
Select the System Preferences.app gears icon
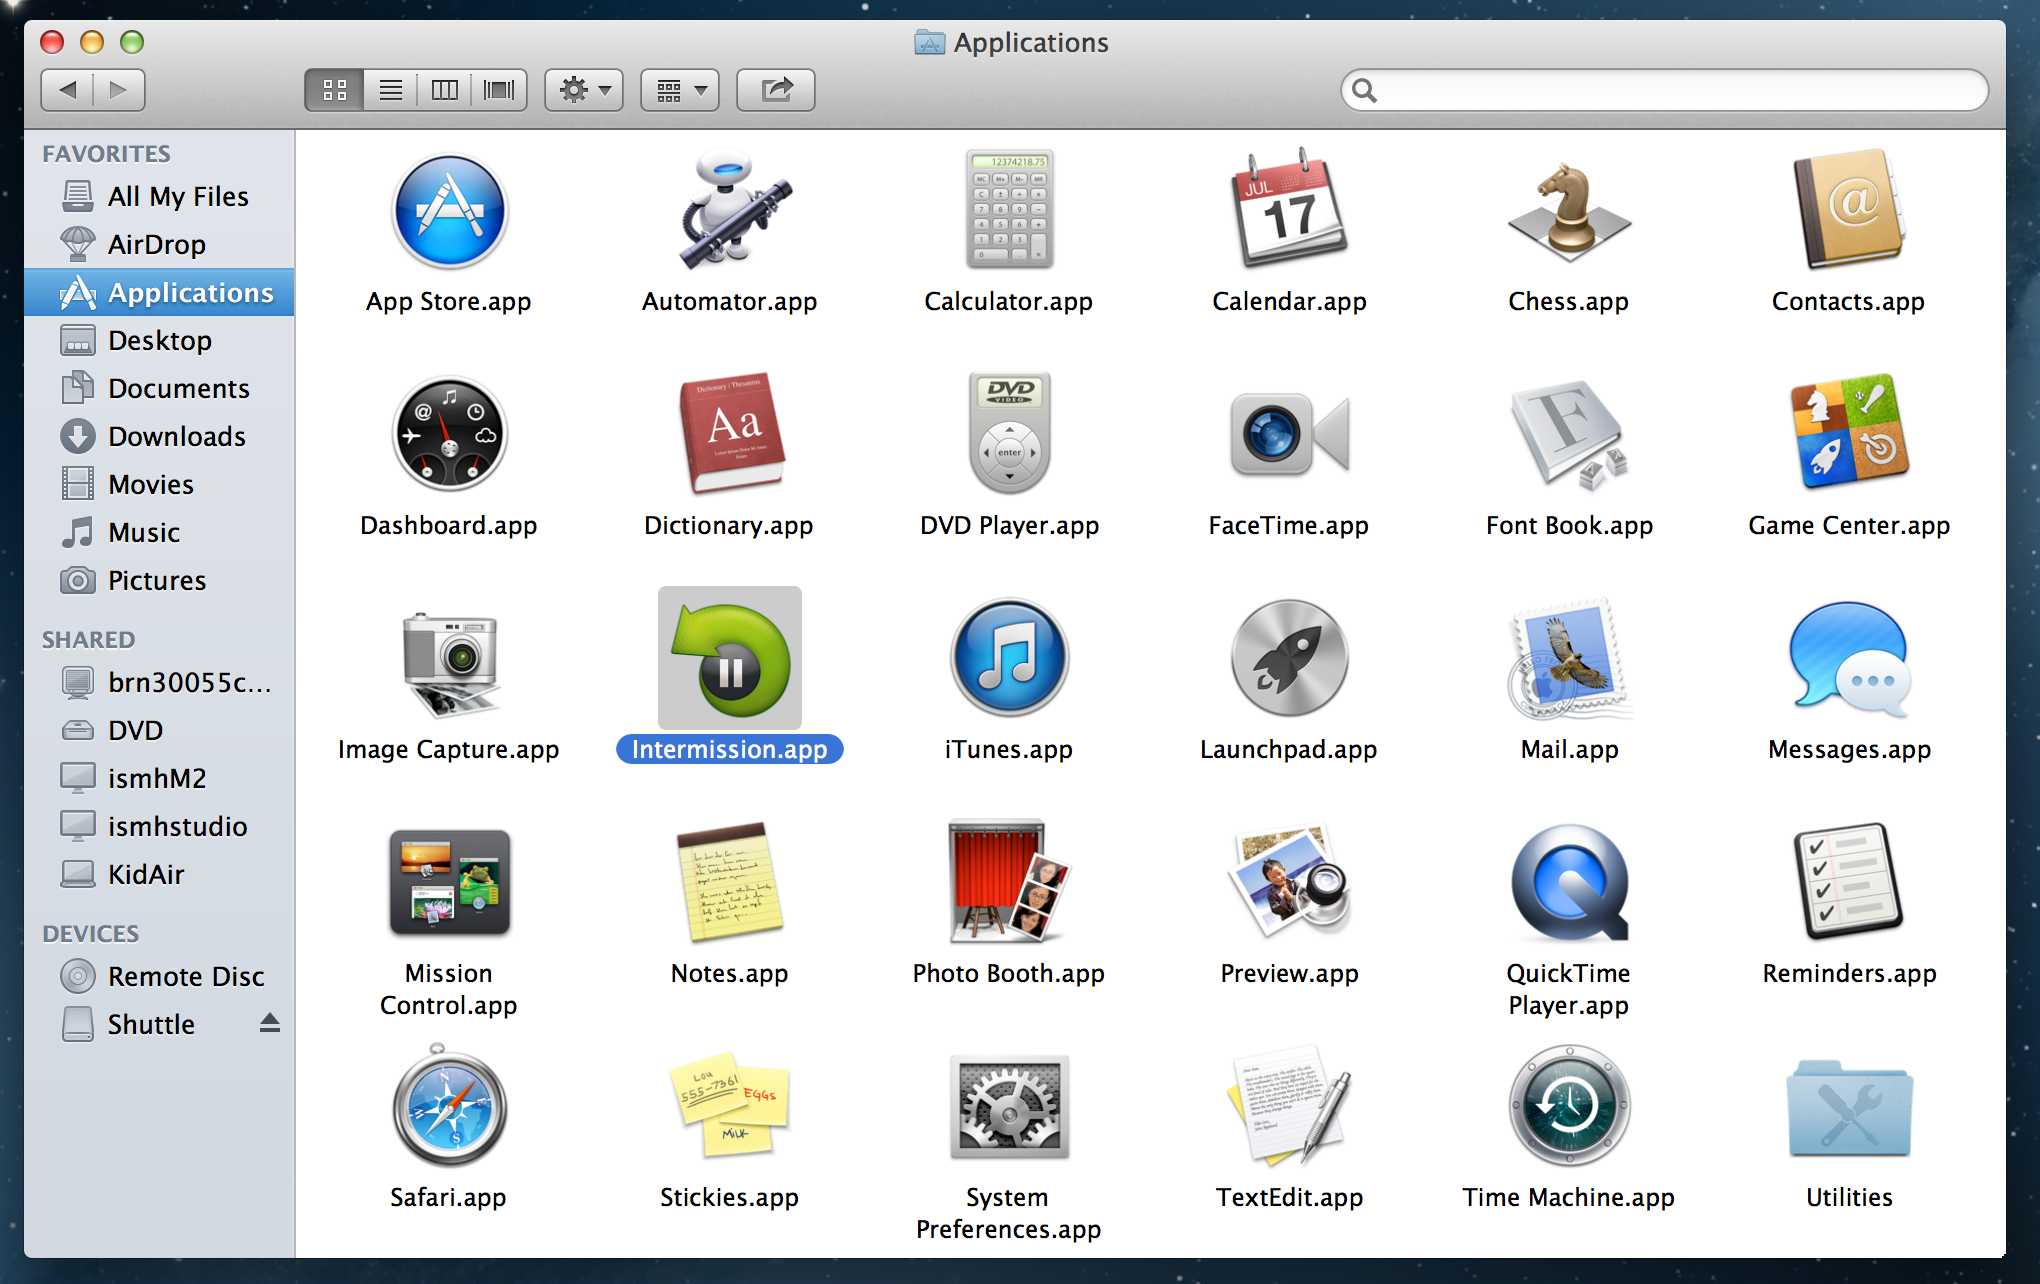click(x=1009, y=1107)
